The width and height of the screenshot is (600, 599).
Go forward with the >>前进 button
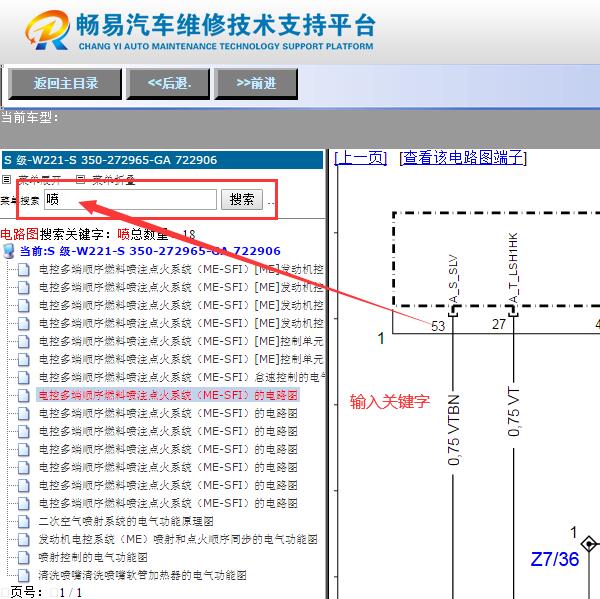(256, 83)
